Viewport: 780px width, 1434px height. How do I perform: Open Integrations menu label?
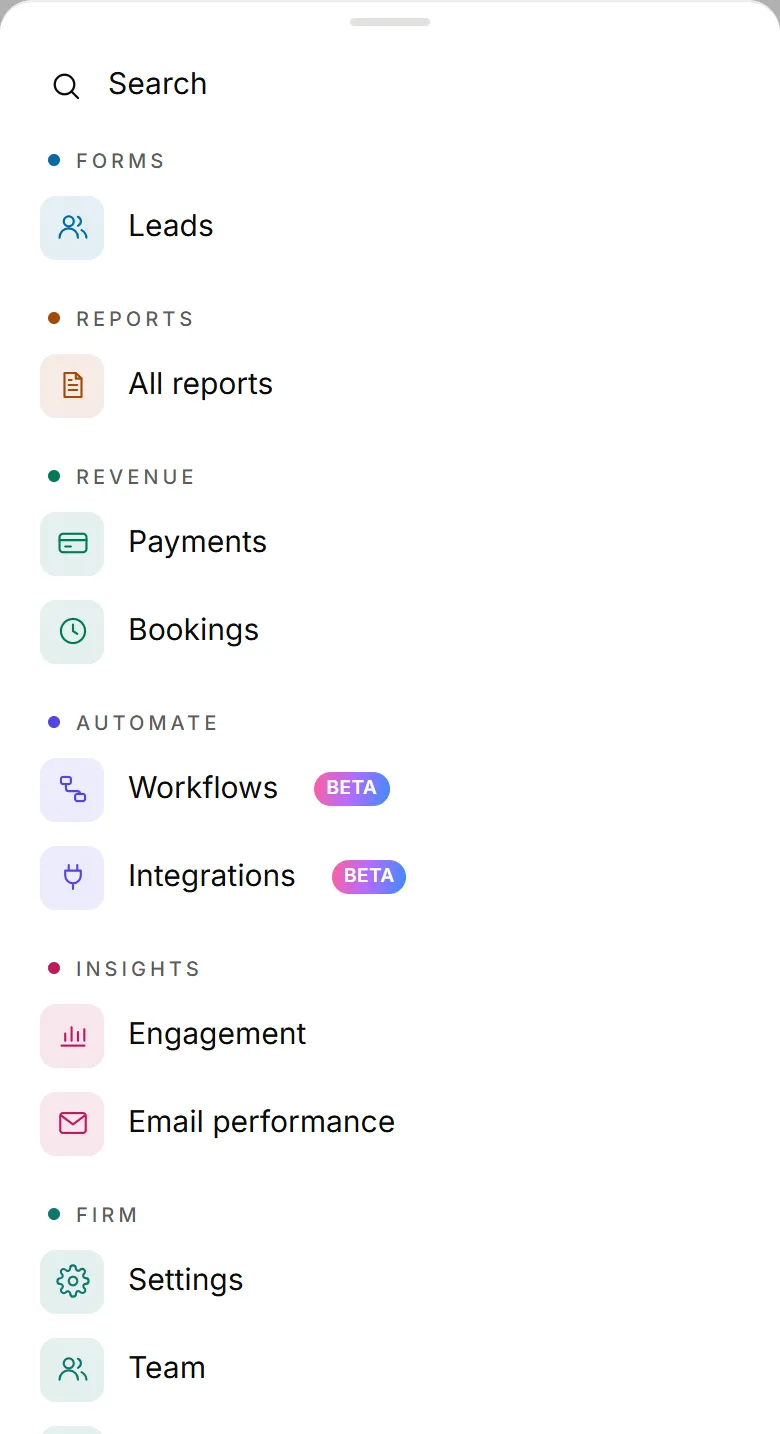(x=212, y=876)
